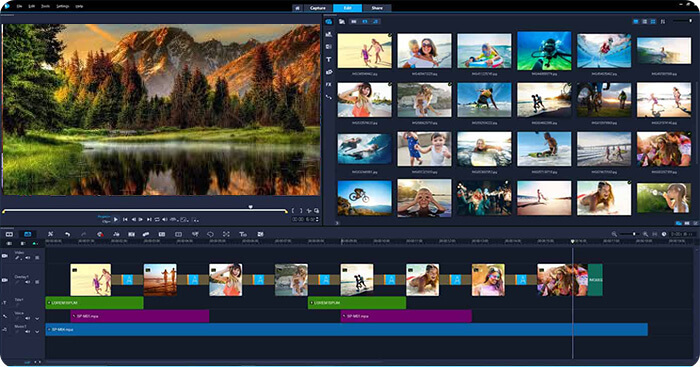Open the Edit menu in the menu bar
The width and height of the screenshot is (700, 367).
[x=32, y=6]
